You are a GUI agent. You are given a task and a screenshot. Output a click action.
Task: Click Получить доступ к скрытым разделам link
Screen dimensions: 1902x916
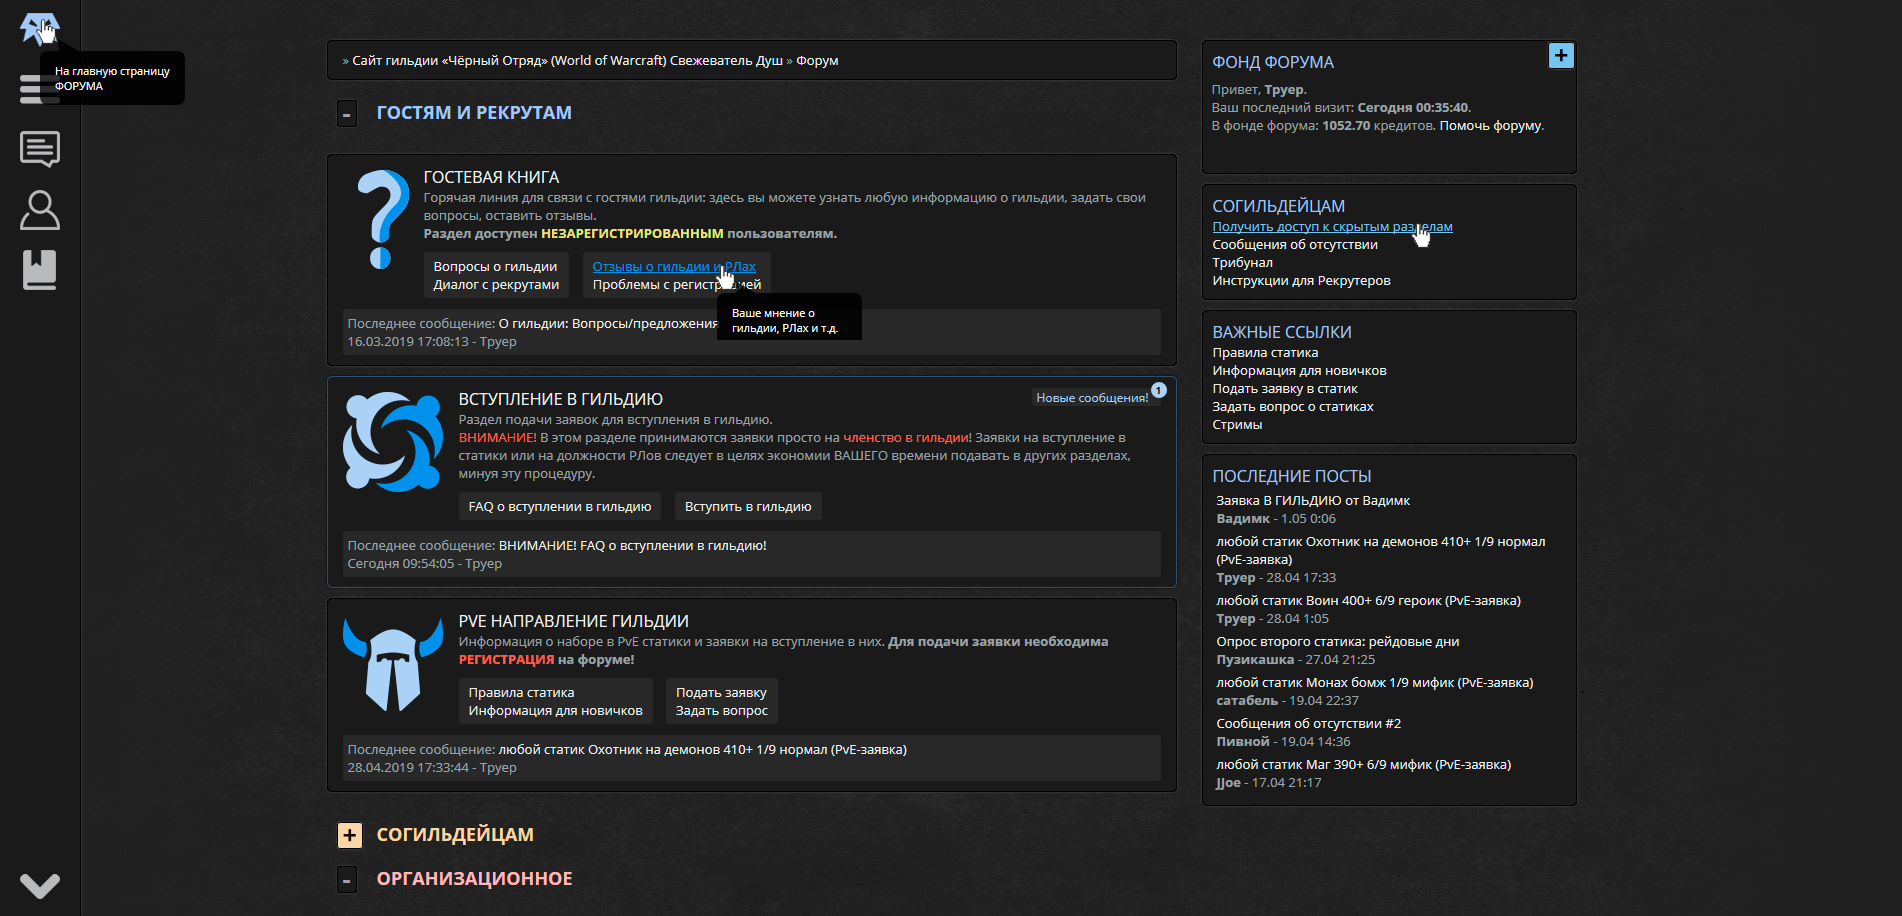coord(1331,227)
